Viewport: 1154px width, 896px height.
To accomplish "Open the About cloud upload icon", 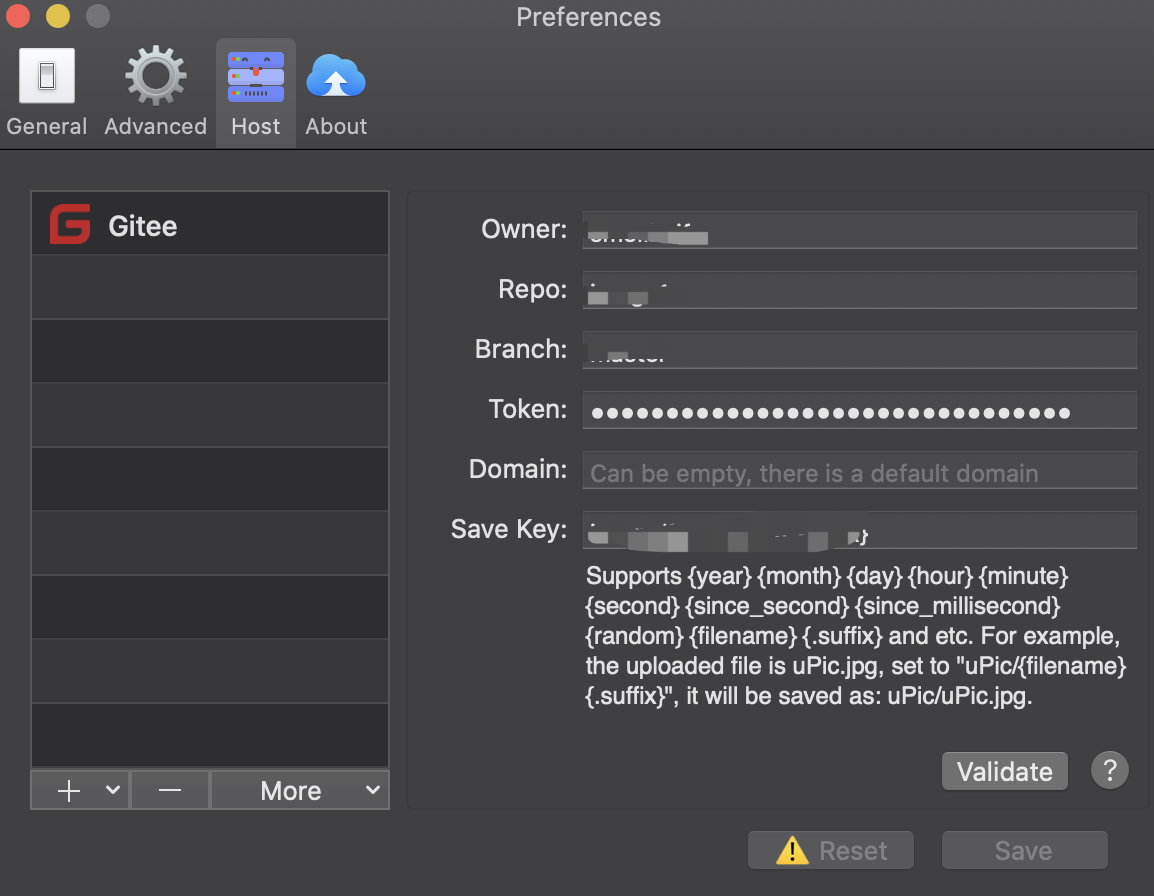I will point(336,77).
